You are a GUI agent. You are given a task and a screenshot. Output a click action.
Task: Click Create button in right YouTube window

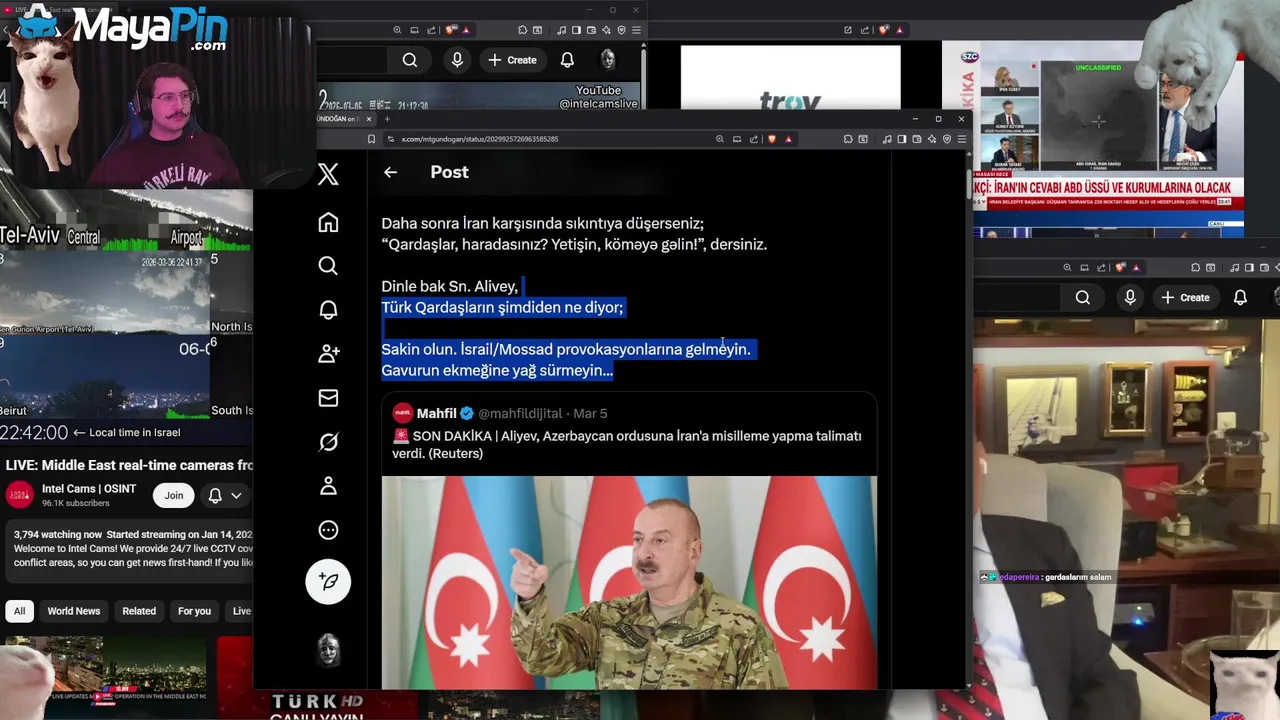click(1185, 297)
